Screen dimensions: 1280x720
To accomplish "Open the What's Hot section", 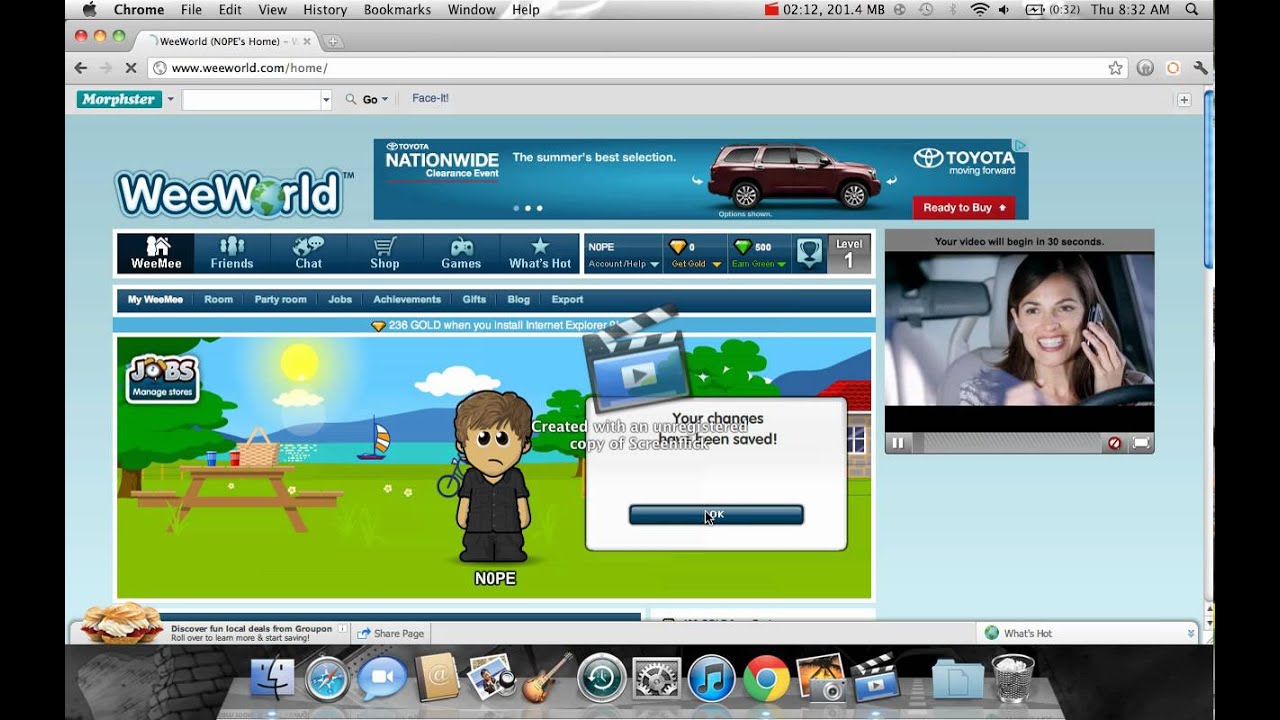I will 540,253.
